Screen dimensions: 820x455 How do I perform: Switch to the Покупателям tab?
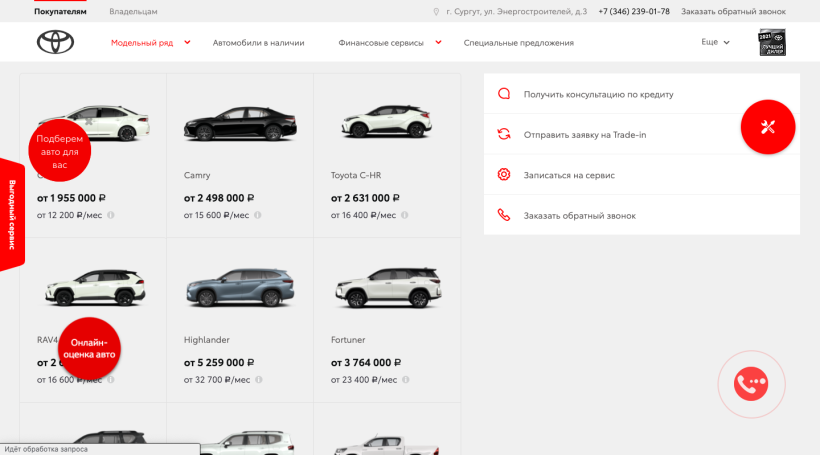60,12
